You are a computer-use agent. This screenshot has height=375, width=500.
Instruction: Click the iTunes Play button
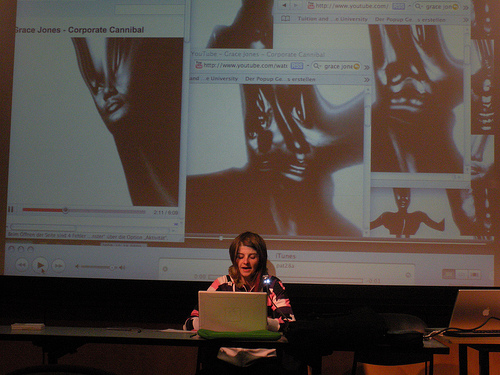pyautogui.click(x=40, y=265)
